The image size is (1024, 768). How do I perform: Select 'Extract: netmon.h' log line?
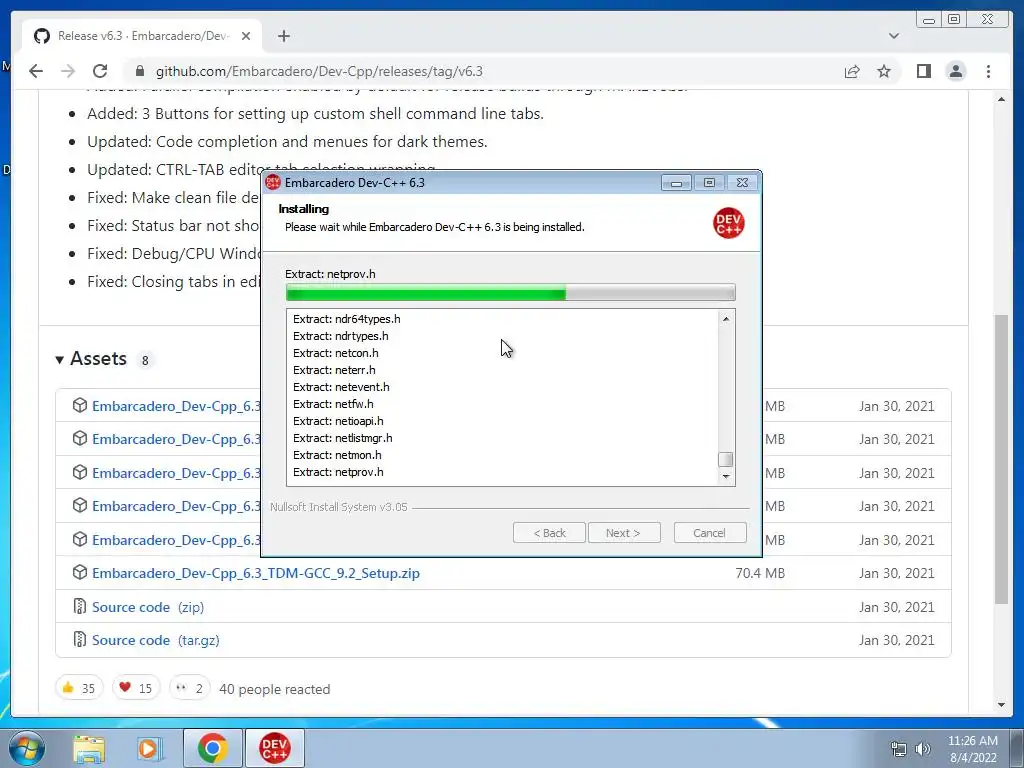337,455
